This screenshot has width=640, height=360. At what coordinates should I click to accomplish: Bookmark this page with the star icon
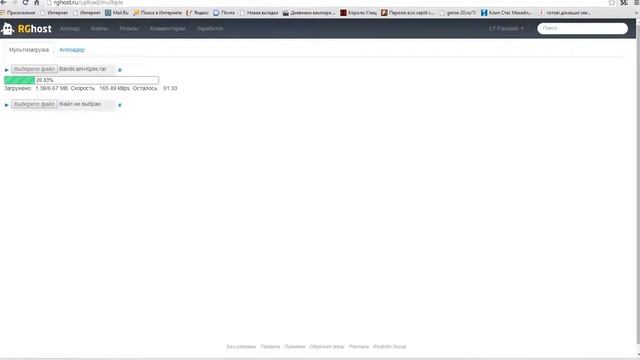(x=611, y=2)
